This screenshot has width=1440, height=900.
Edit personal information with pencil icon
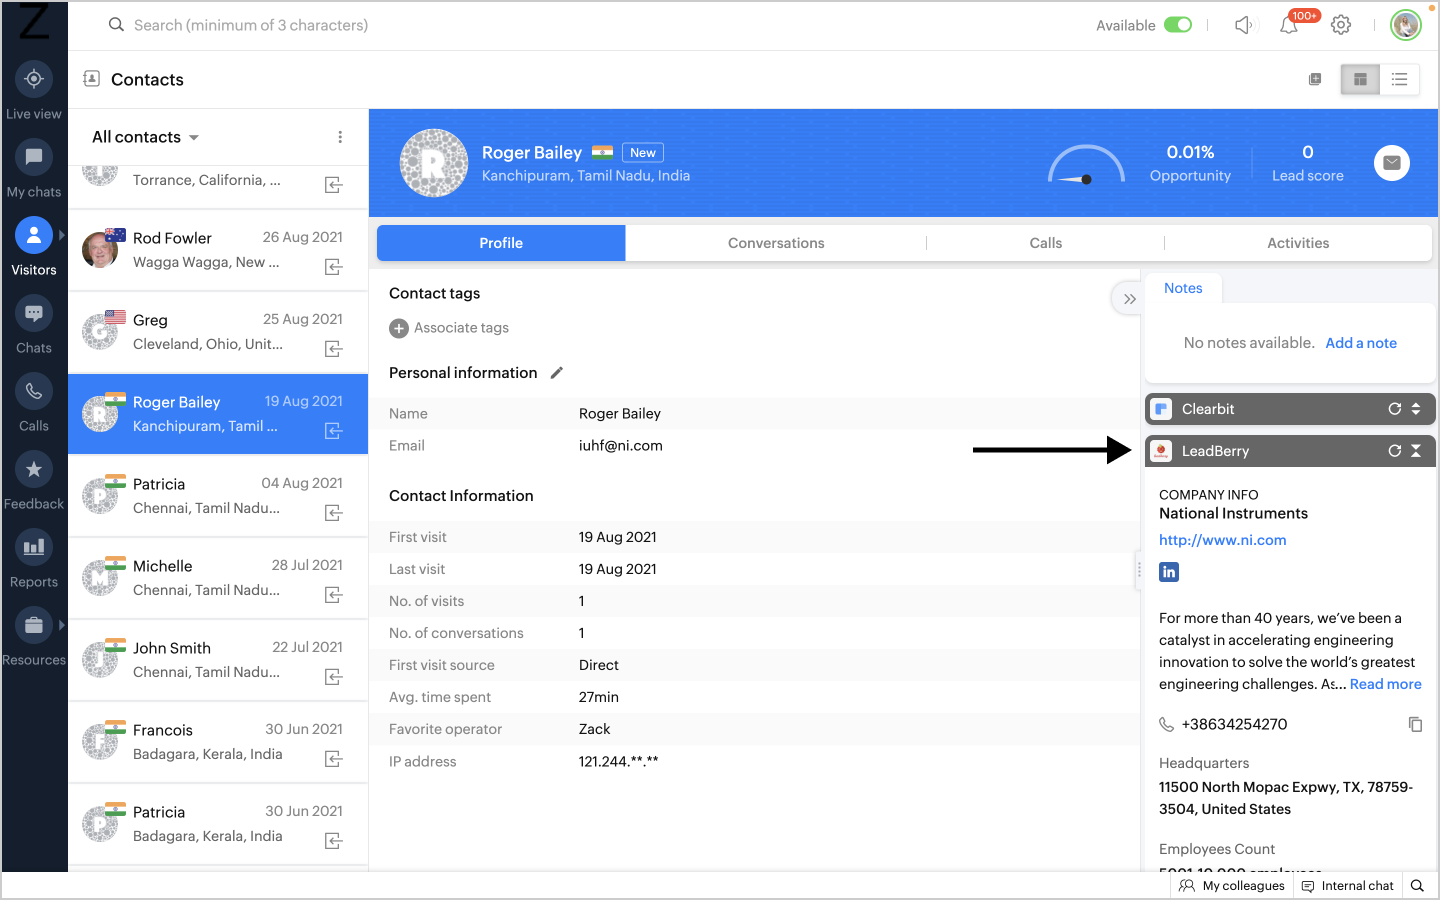(557, 373)
